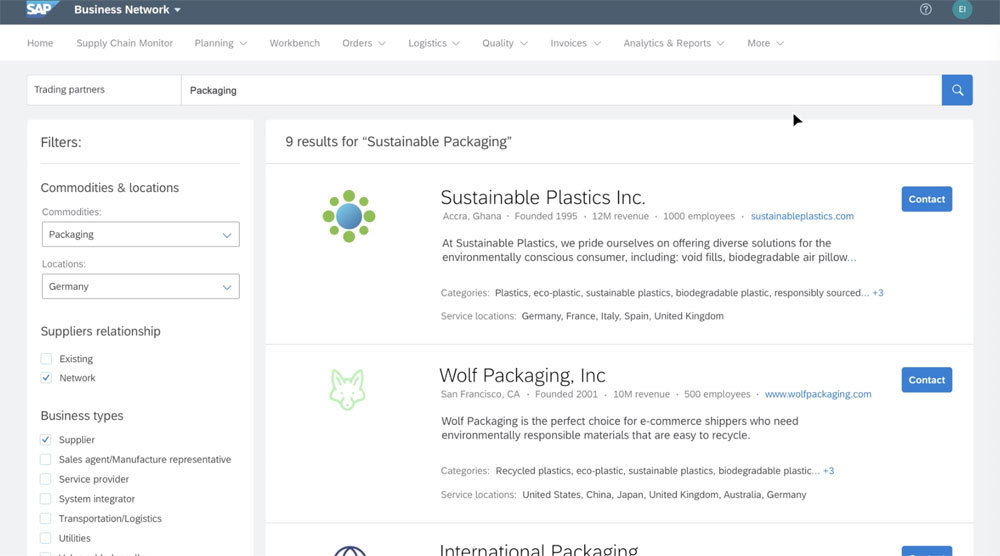Open the help question mark icon
The width and height of the screenshot is (1000, 556).
click(925, 9)
